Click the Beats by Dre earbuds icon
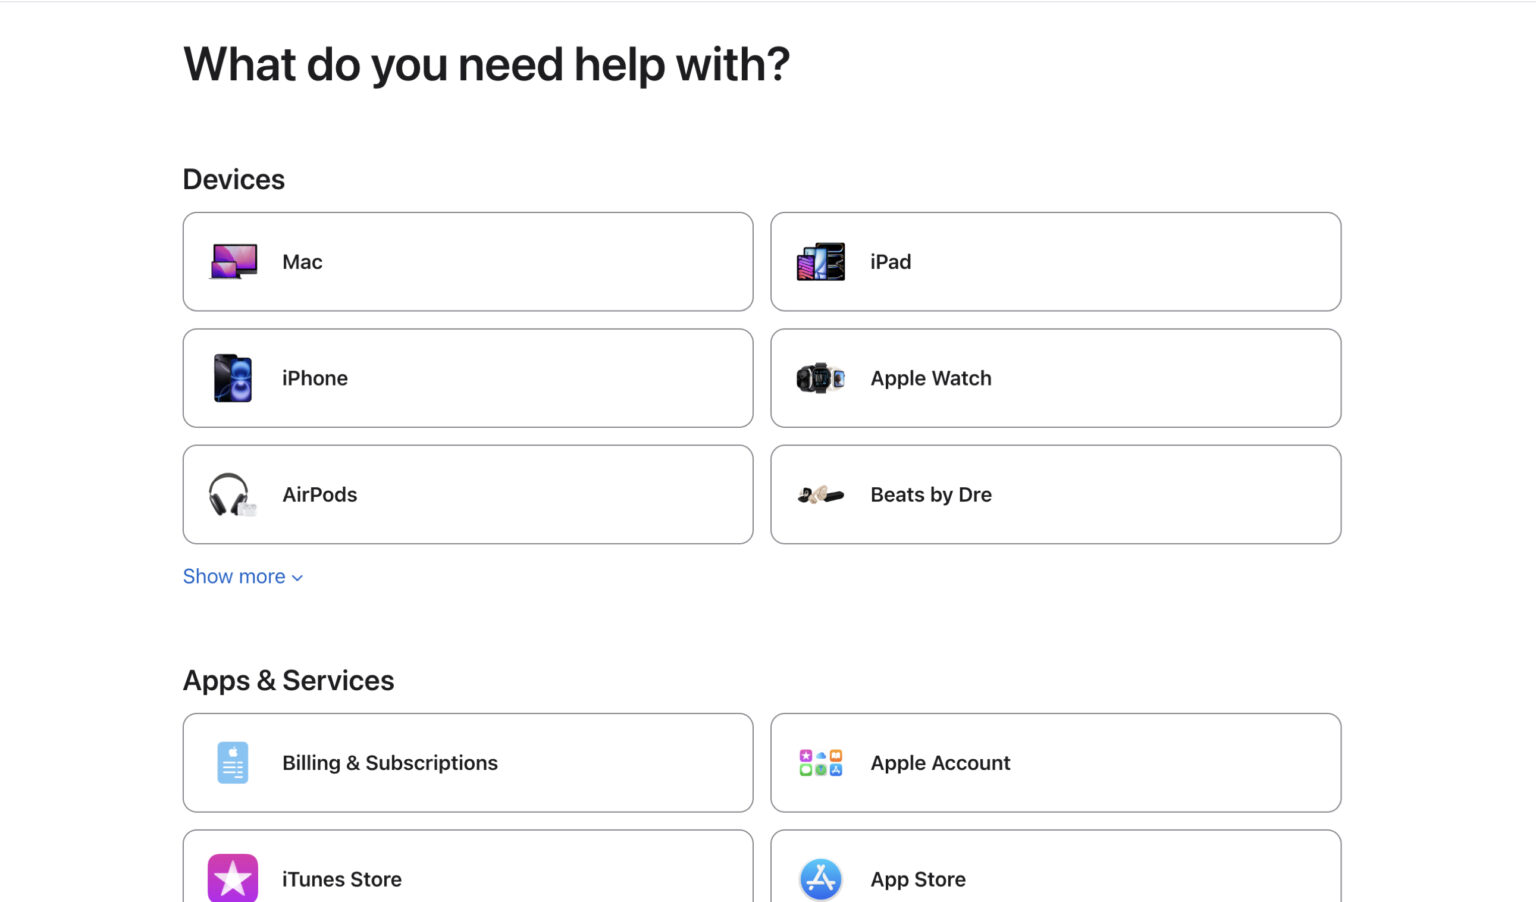 [820, 494]
